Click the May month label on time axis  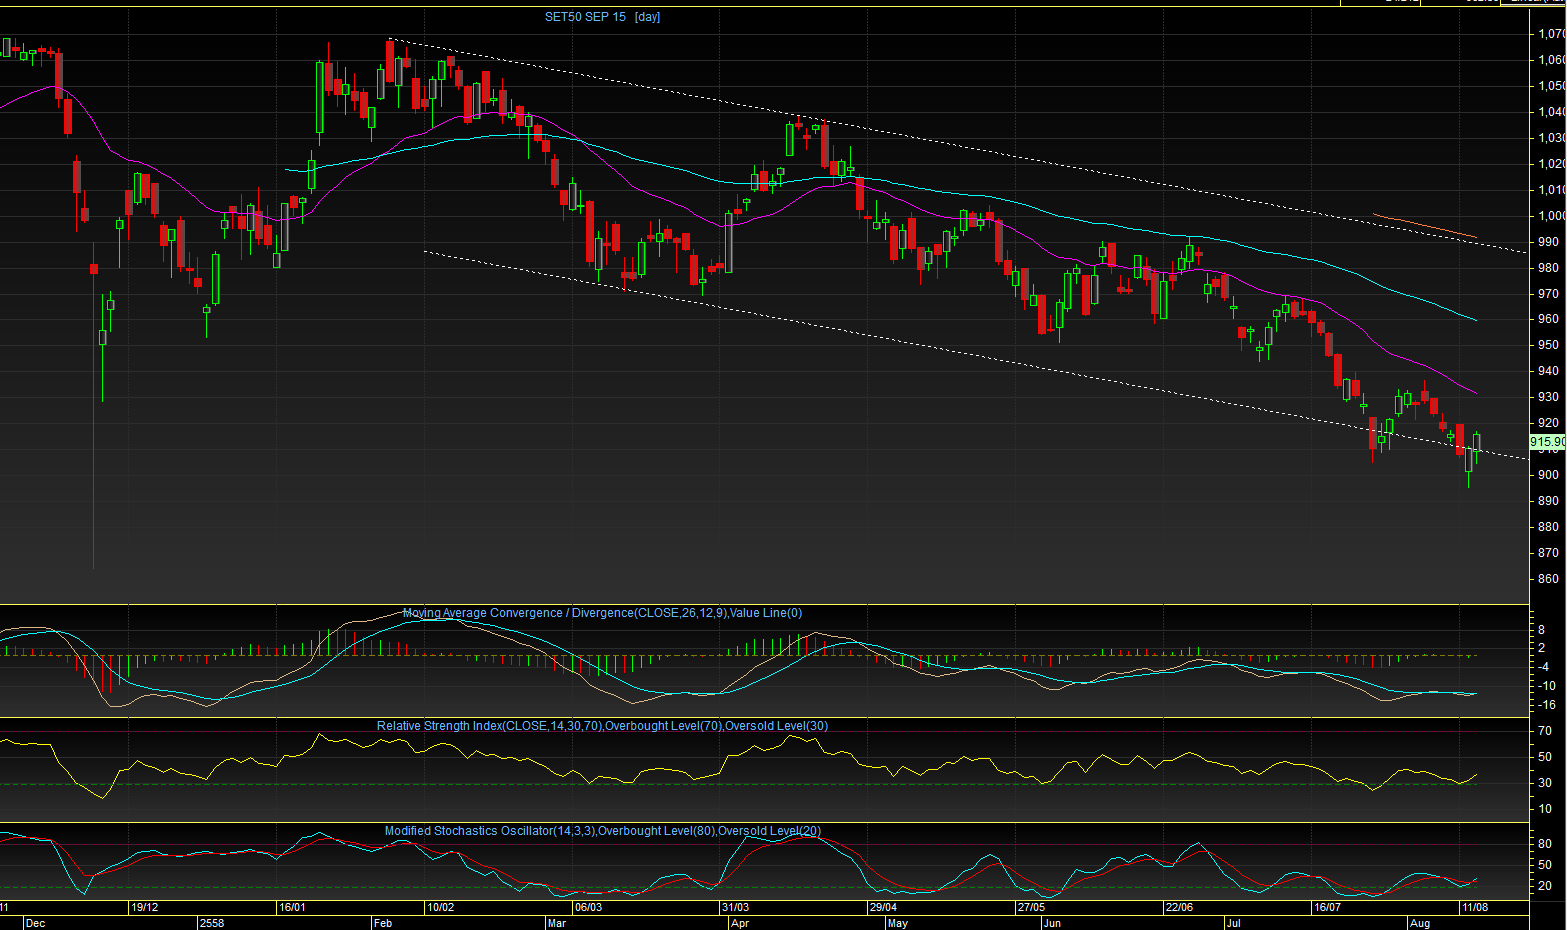[x=897, y=923]
